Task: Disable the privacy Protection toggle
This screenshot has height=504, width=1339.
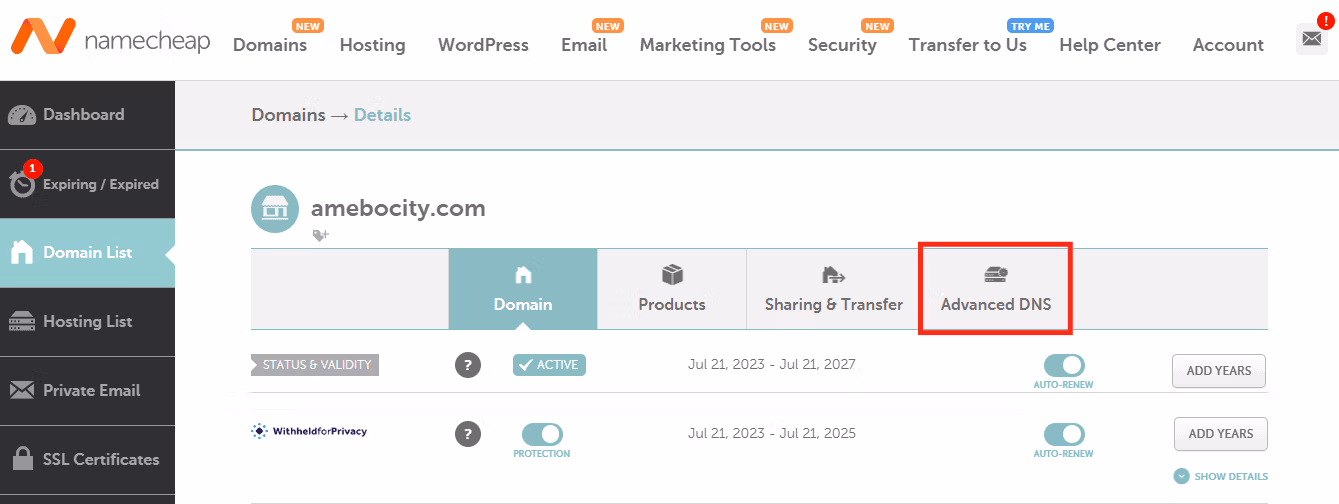Action: [x=542, y=434]
